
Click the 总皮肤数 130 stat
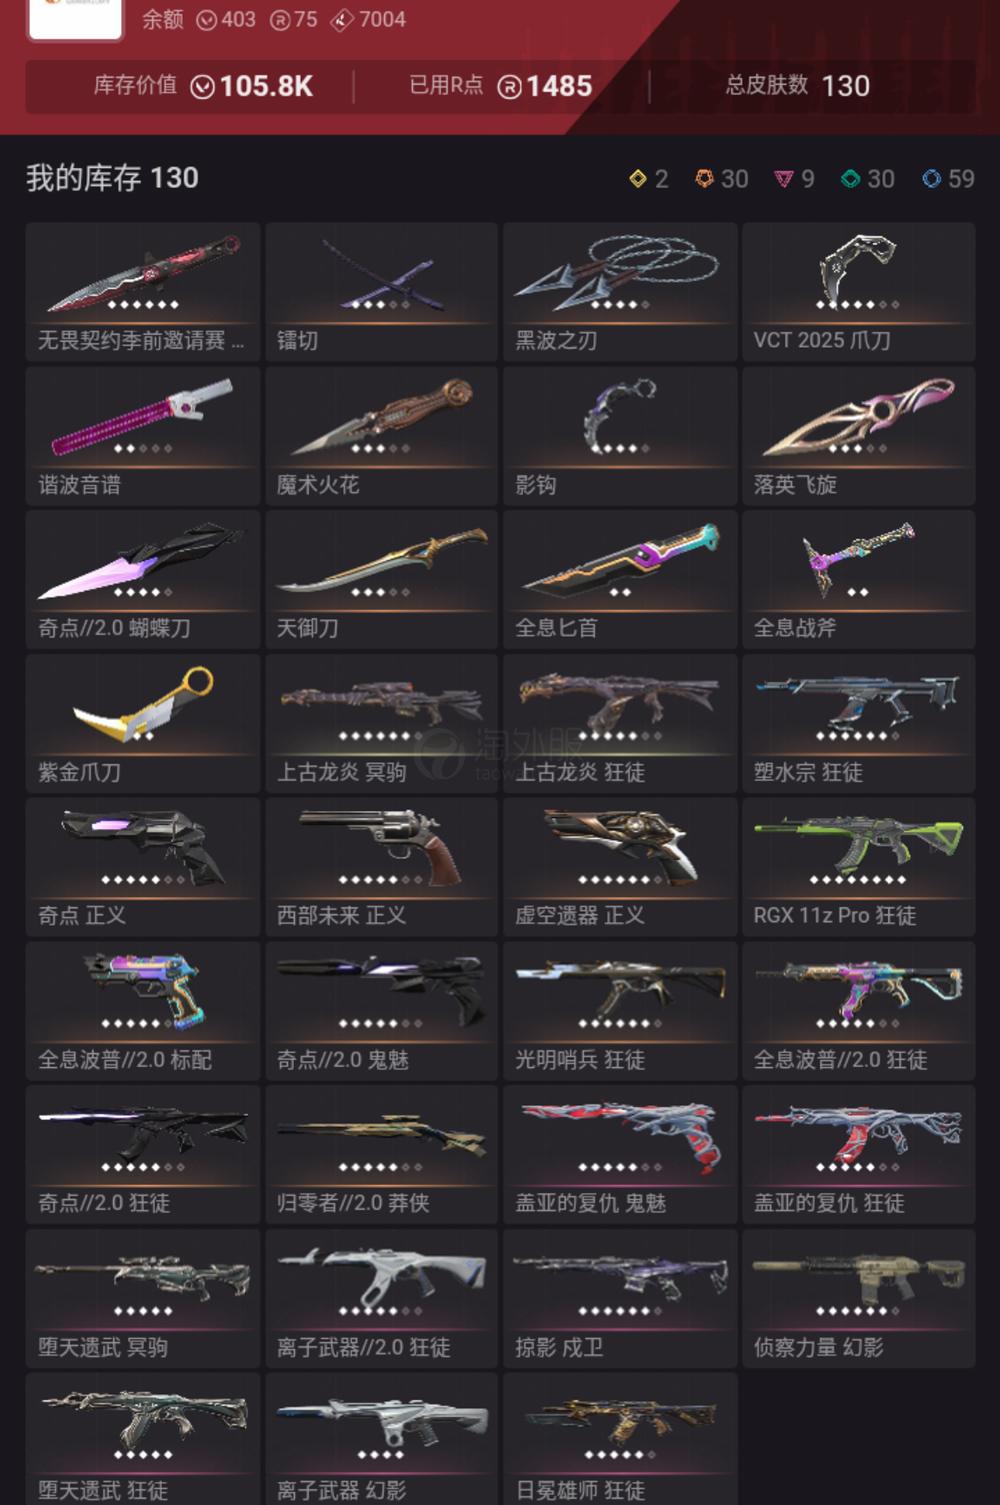[797, 86]
